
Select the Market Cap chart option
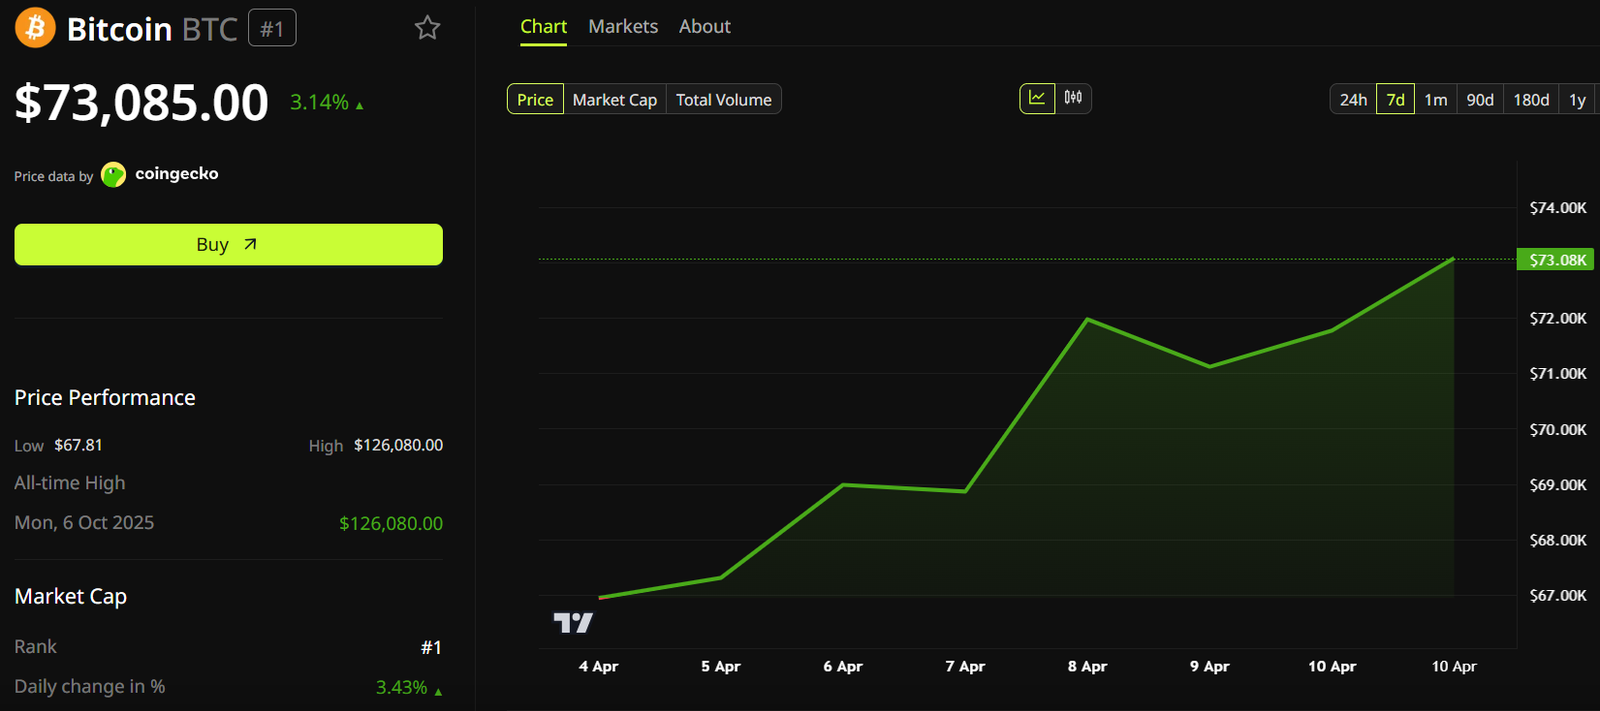614,100
